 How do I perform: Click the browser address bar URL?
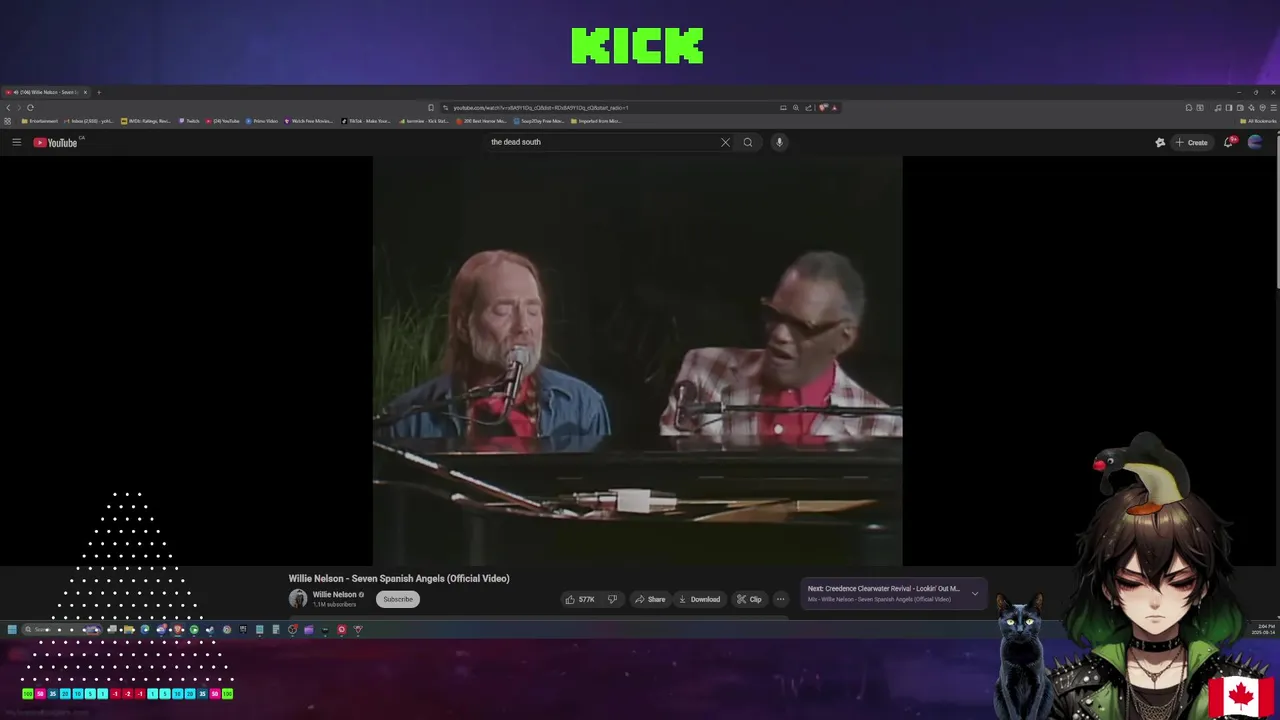pos(540,107)
